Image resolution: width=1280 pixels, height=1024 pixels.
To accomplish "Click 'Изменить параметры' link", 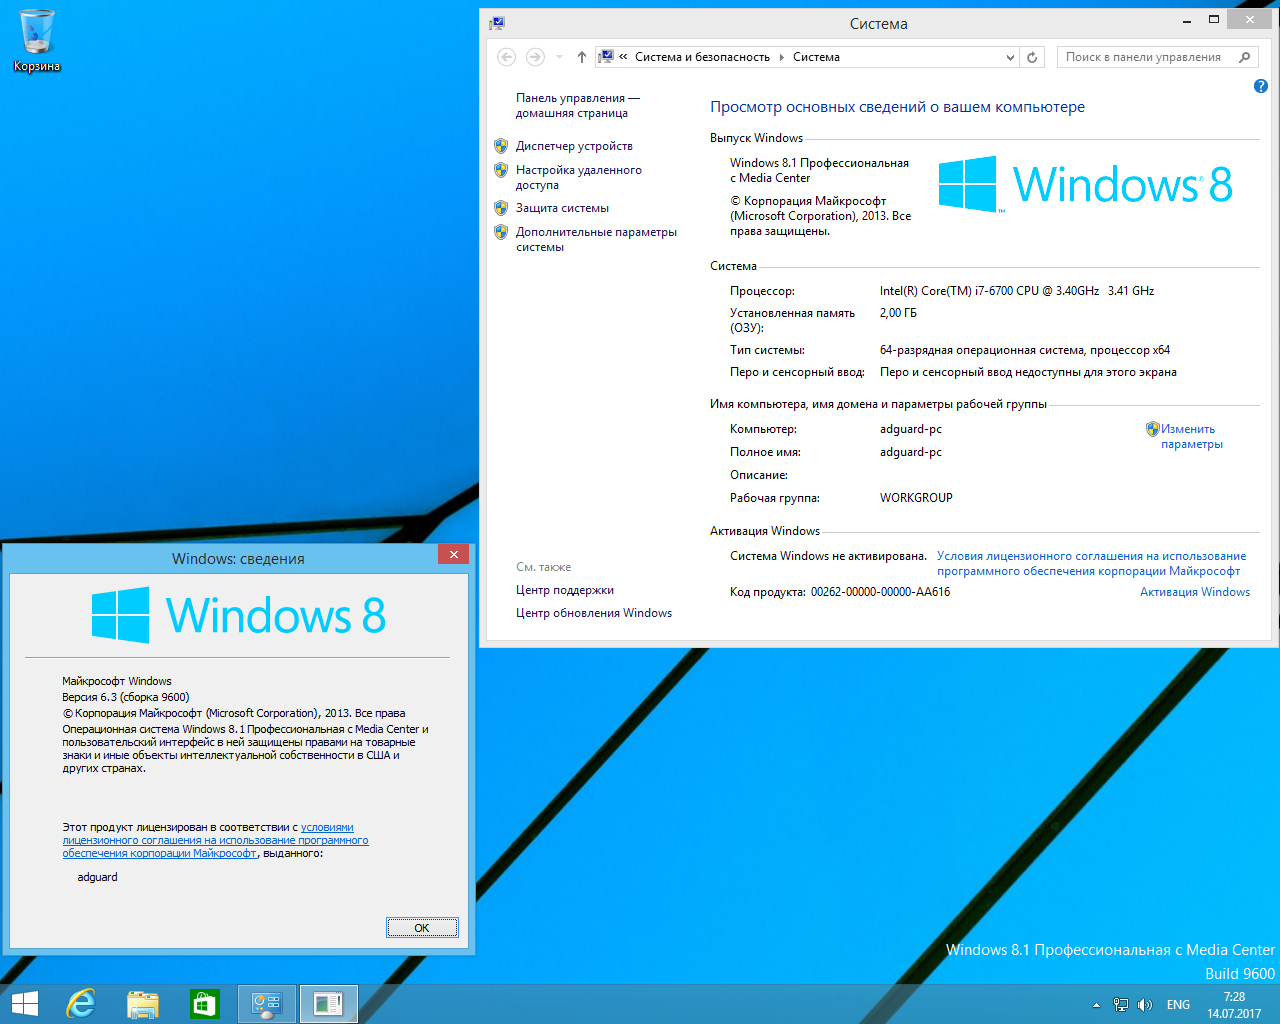I will coord(1191,436).
